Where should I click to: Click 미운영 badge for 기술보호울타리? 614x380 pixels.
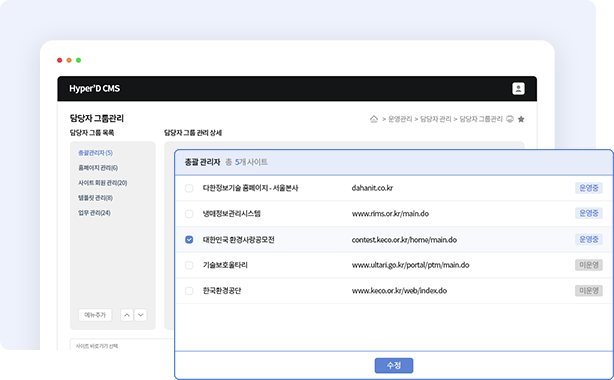click(589, 265)
